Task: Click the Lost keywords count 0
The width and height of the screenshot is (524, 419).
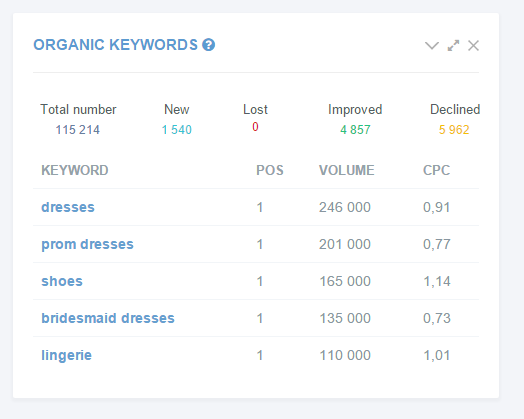Action: (255, 127)
